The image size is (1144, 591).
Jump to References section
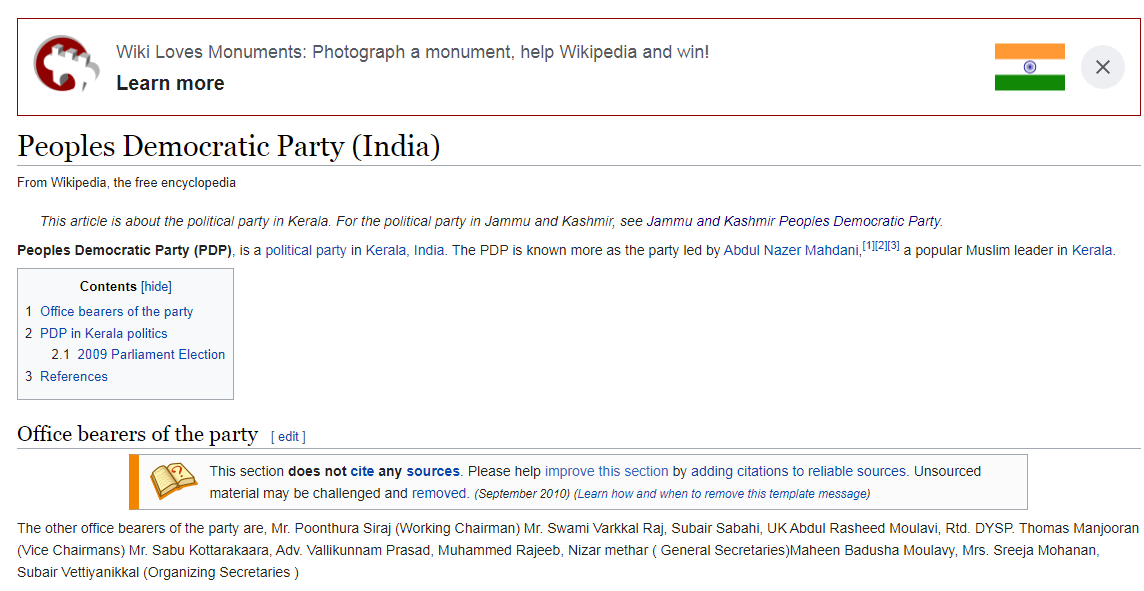coord(74,376)
